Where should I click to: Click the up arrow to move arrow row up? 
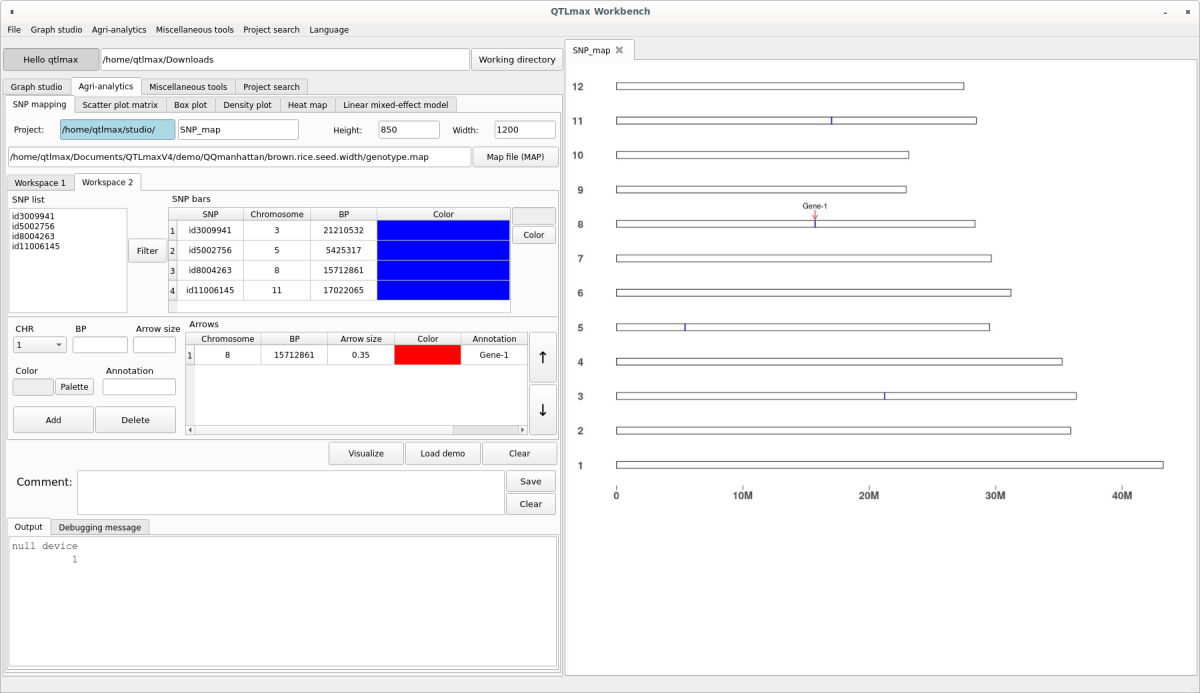click(x=542, y=359)
